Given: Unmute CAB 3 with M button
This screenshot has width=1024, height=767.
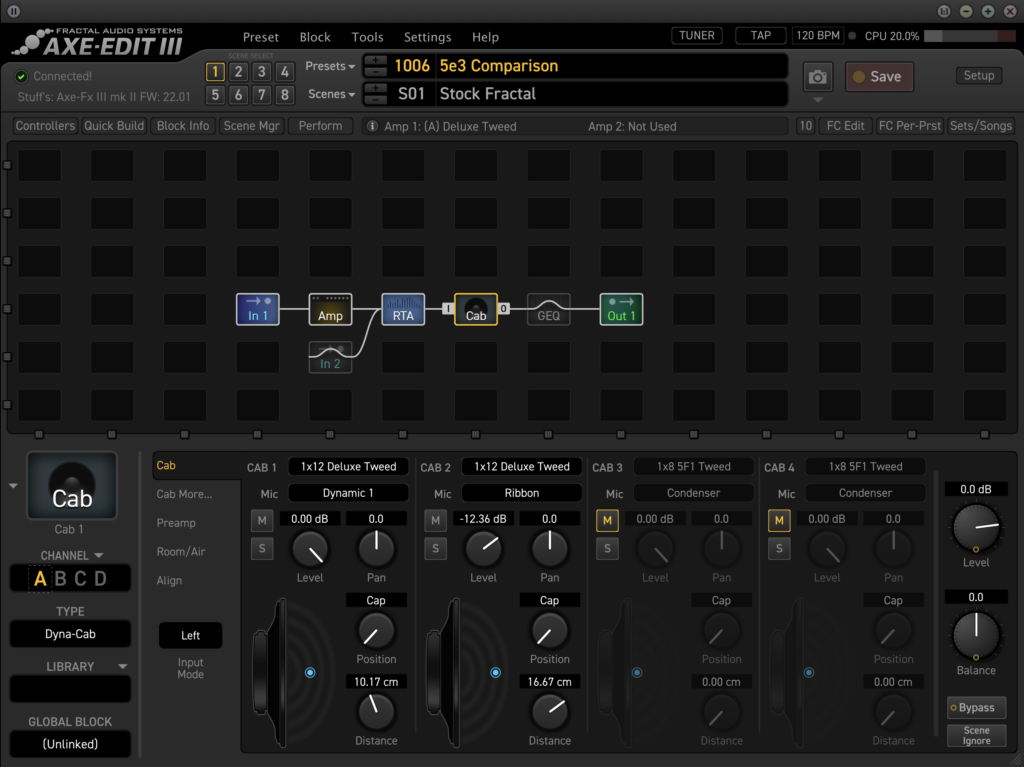Looking at the screenshot, I should pos(607,520).
